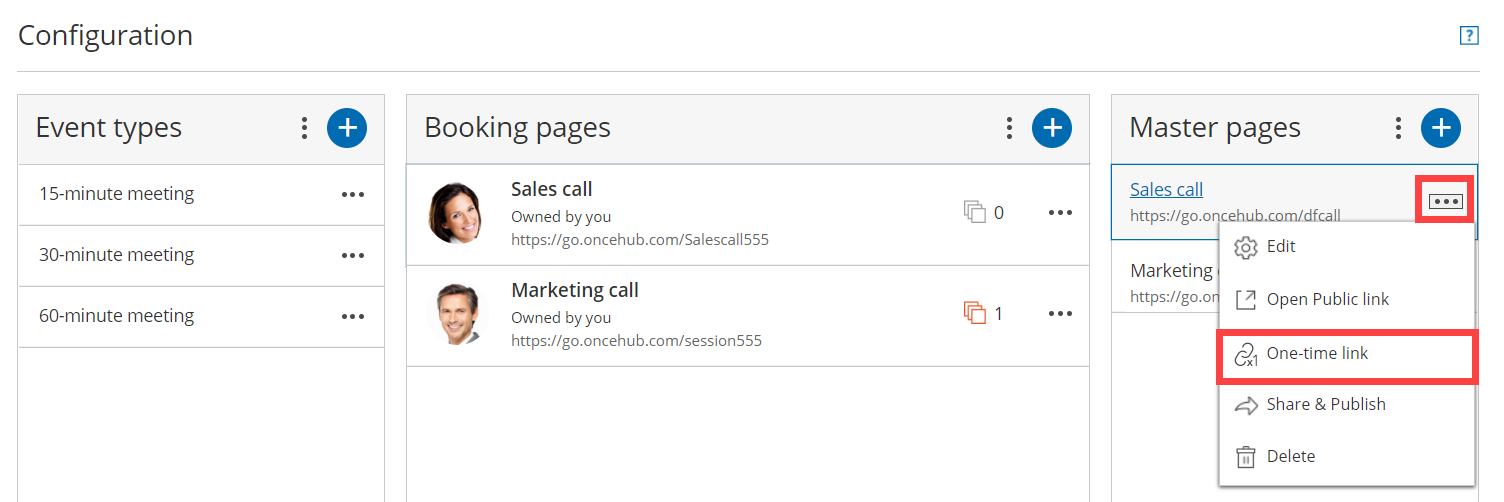Click the copies icon on Sales call booking page
This screenshot has width=1504, height=502.
click(x=974, y=212)
